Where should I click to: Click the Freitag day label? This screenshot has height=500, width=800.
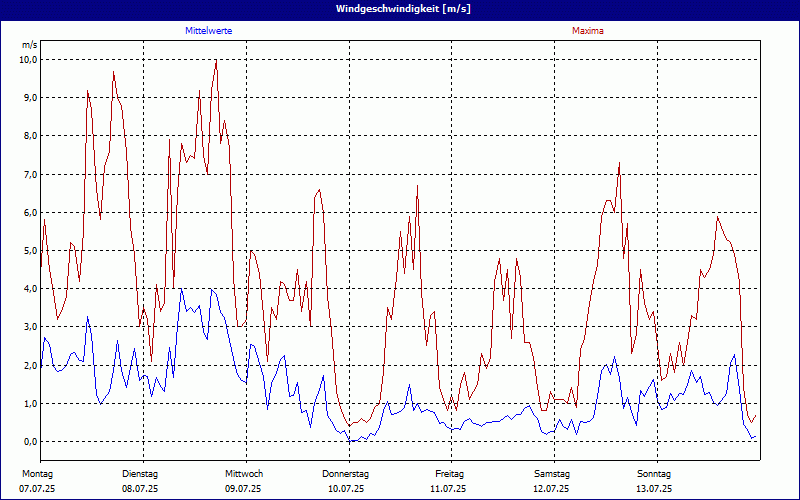450,473
